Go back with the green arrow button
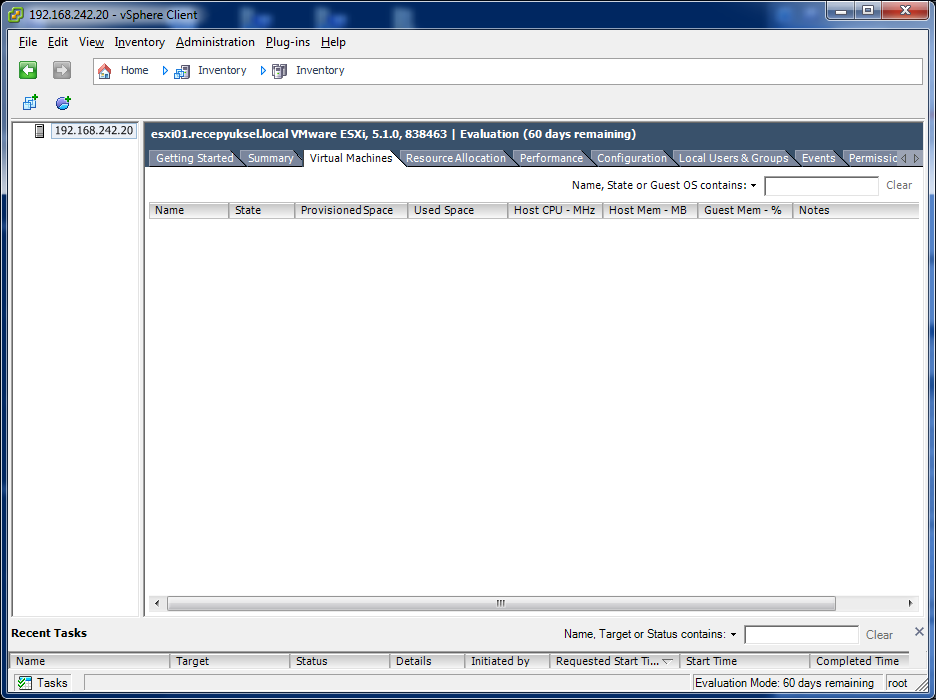Screen dimensions: 936x700 point(28,70)
